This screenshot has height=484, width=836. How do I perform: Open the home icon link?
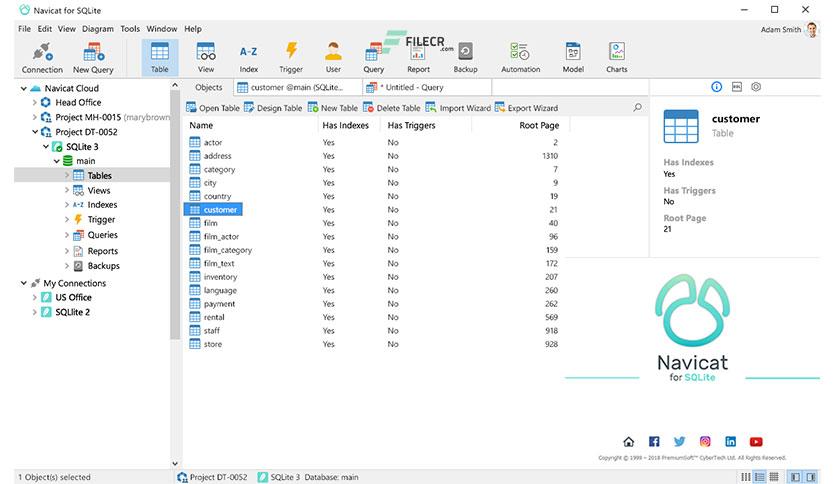coord(629,441)
